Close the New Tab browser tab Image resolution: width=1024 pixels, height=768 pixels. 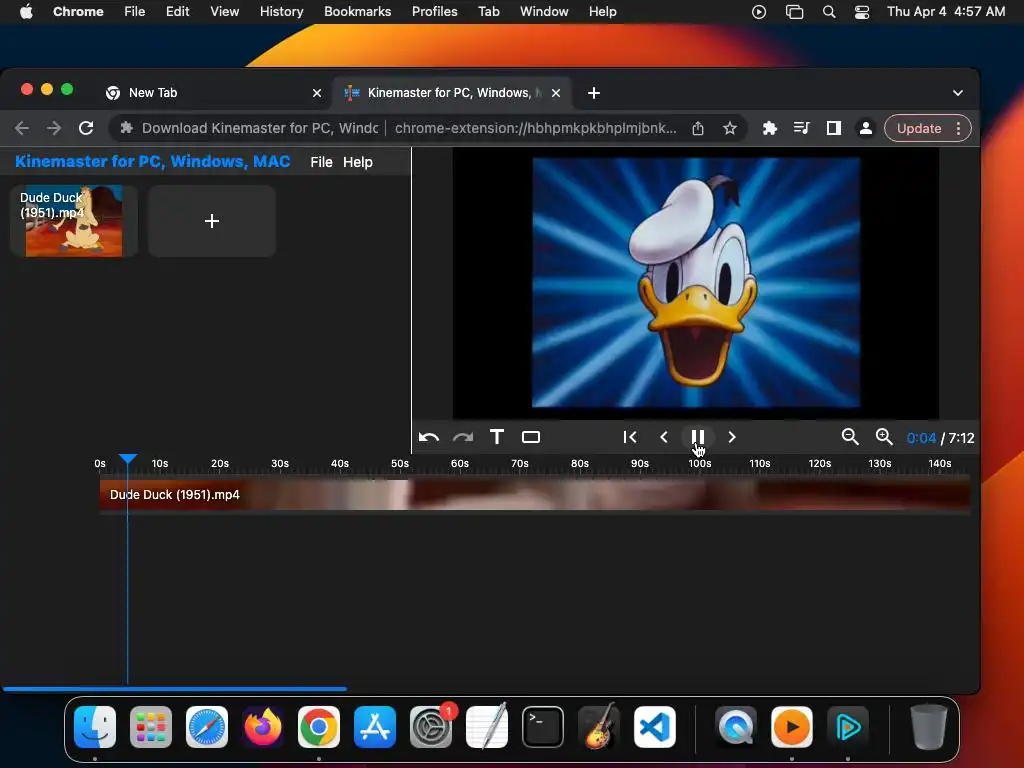(x=317, y=93)
